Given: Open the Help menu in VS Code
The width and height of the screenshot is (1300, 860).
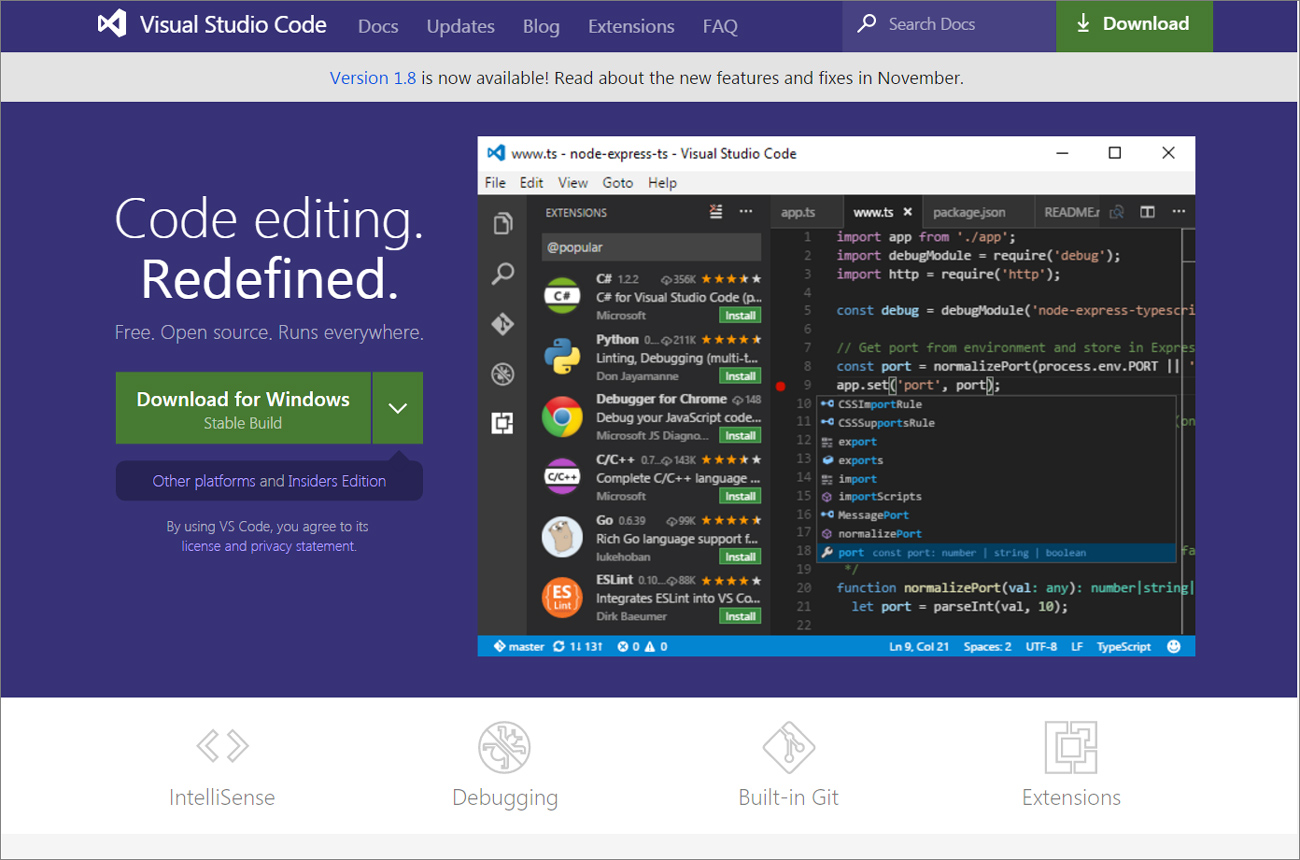Looking at the screenshot, I should pyautogui.click(x=662, y=183).
